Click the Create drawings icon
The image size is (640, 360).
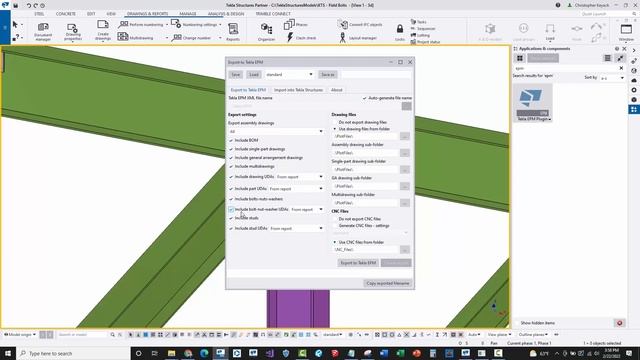(x=103, y=25)
